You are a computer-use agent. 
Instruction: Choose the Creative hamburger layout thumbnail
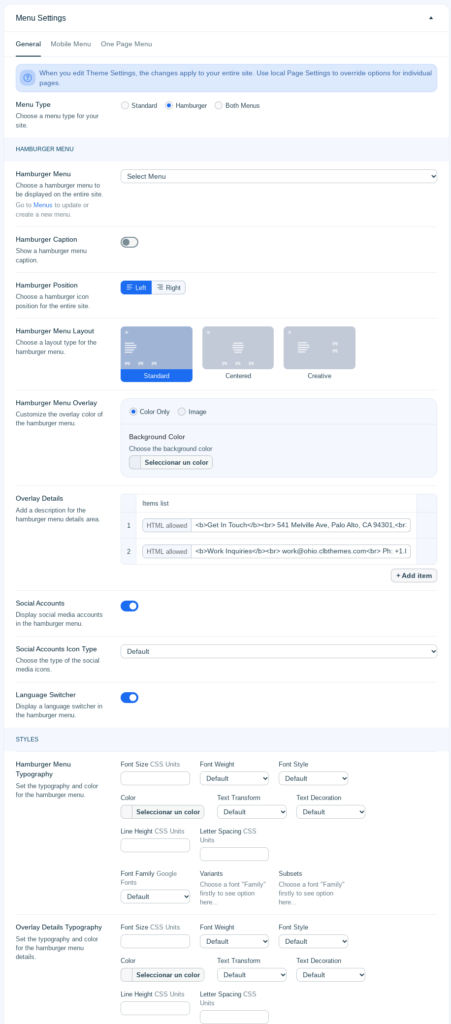coord(319,353)
